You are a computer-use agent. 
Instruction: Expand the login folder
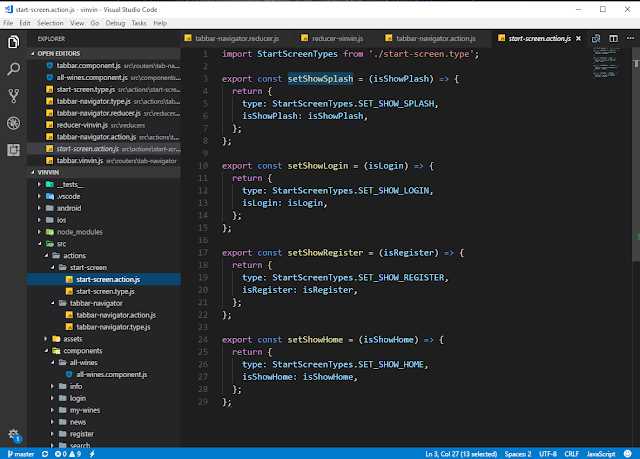[x=104, y=398]
